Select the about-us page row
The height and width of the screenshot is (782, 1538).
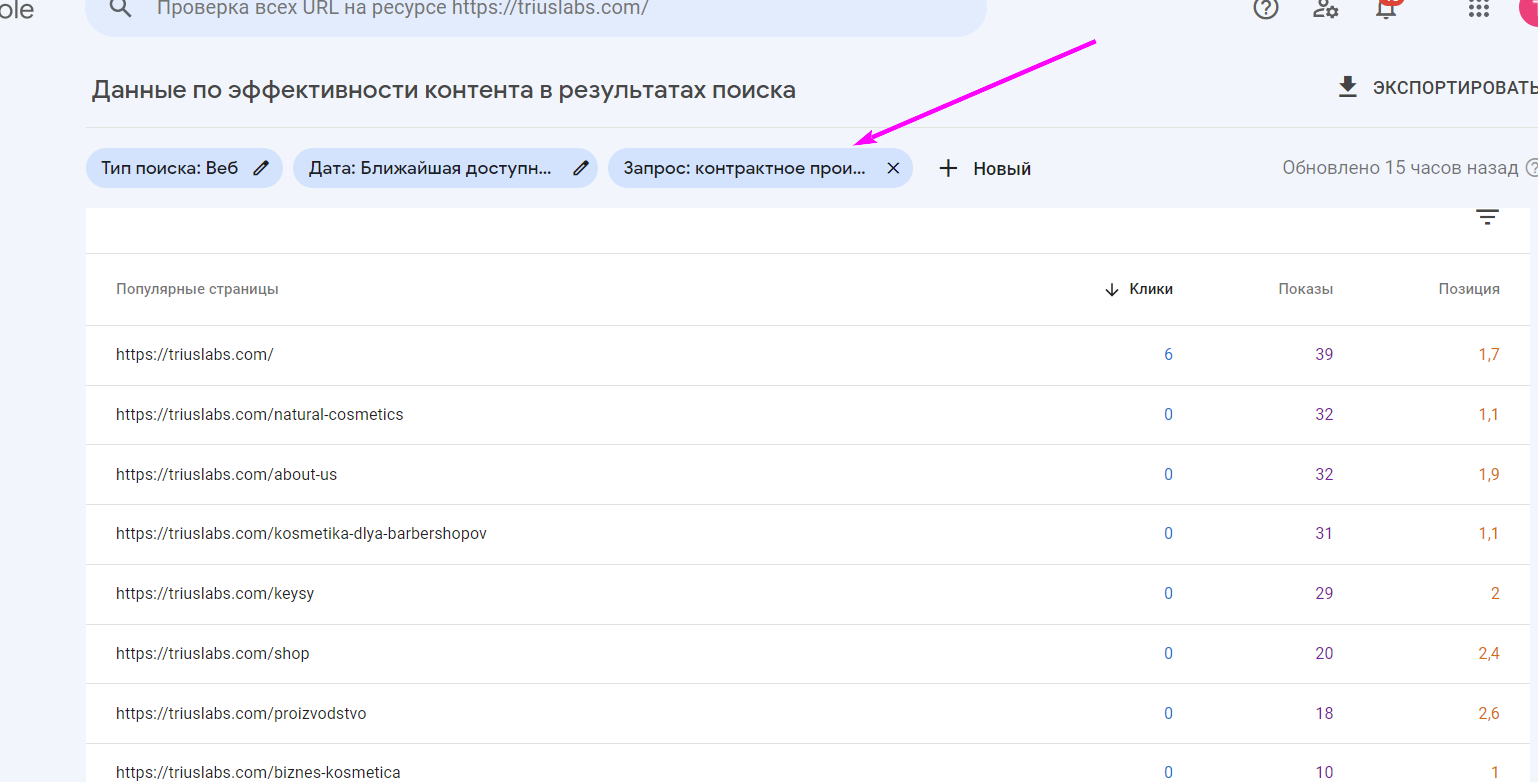pyautogui.click(x=808, y=474)
